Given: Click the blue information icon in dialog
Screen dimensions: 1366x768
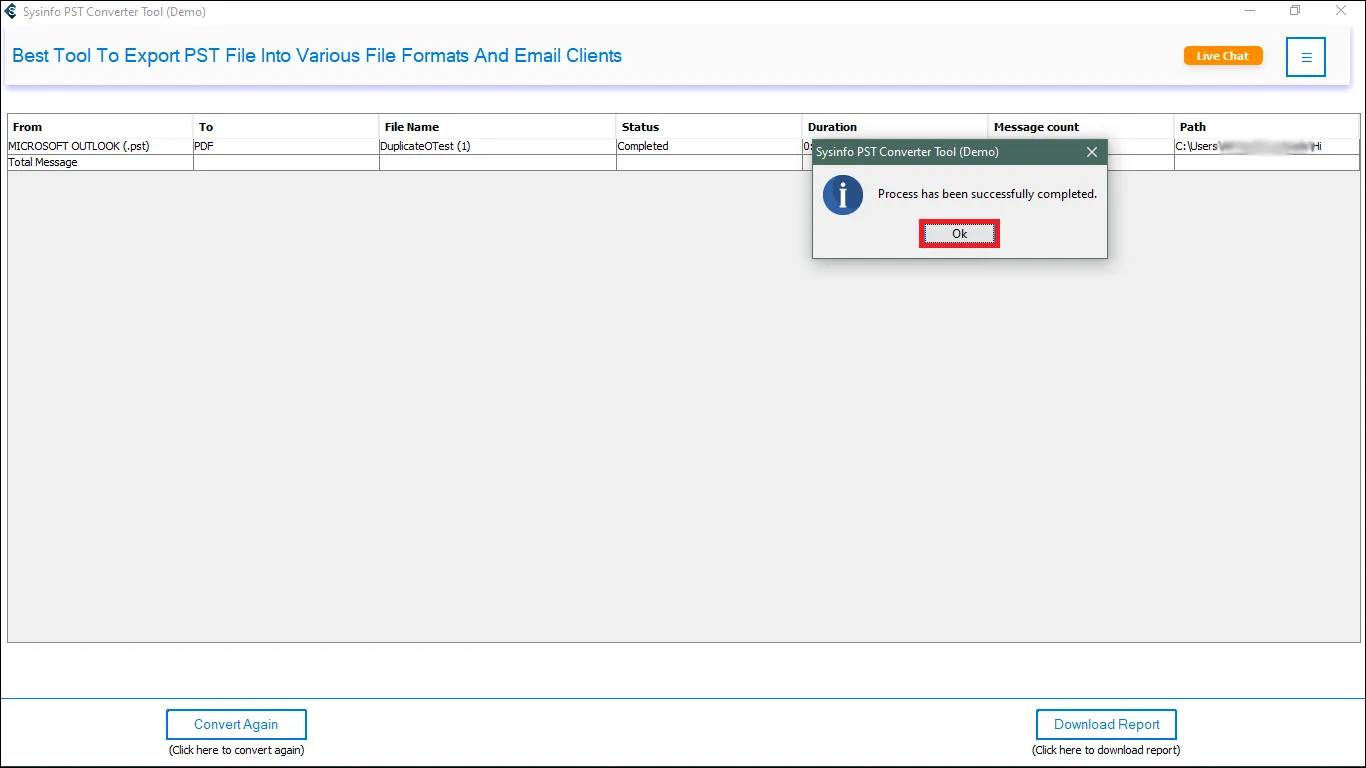Looking at the screenshot, I should [x=842, y=195].
